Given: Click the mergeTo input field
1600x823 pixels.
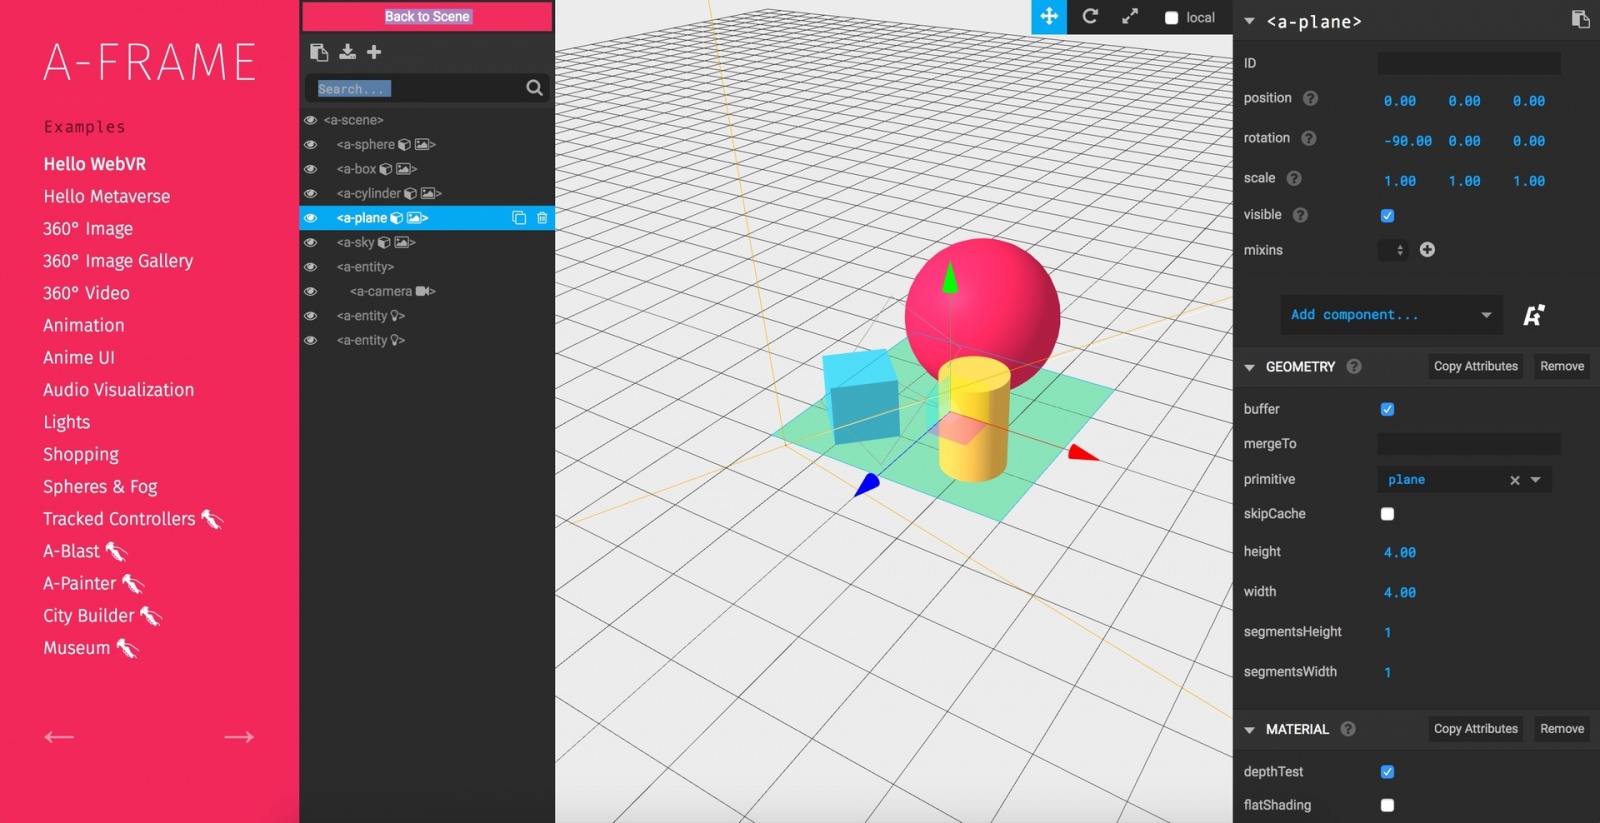Looking at the screenshot, I should pyautogui.click(x=1468, y=444).
